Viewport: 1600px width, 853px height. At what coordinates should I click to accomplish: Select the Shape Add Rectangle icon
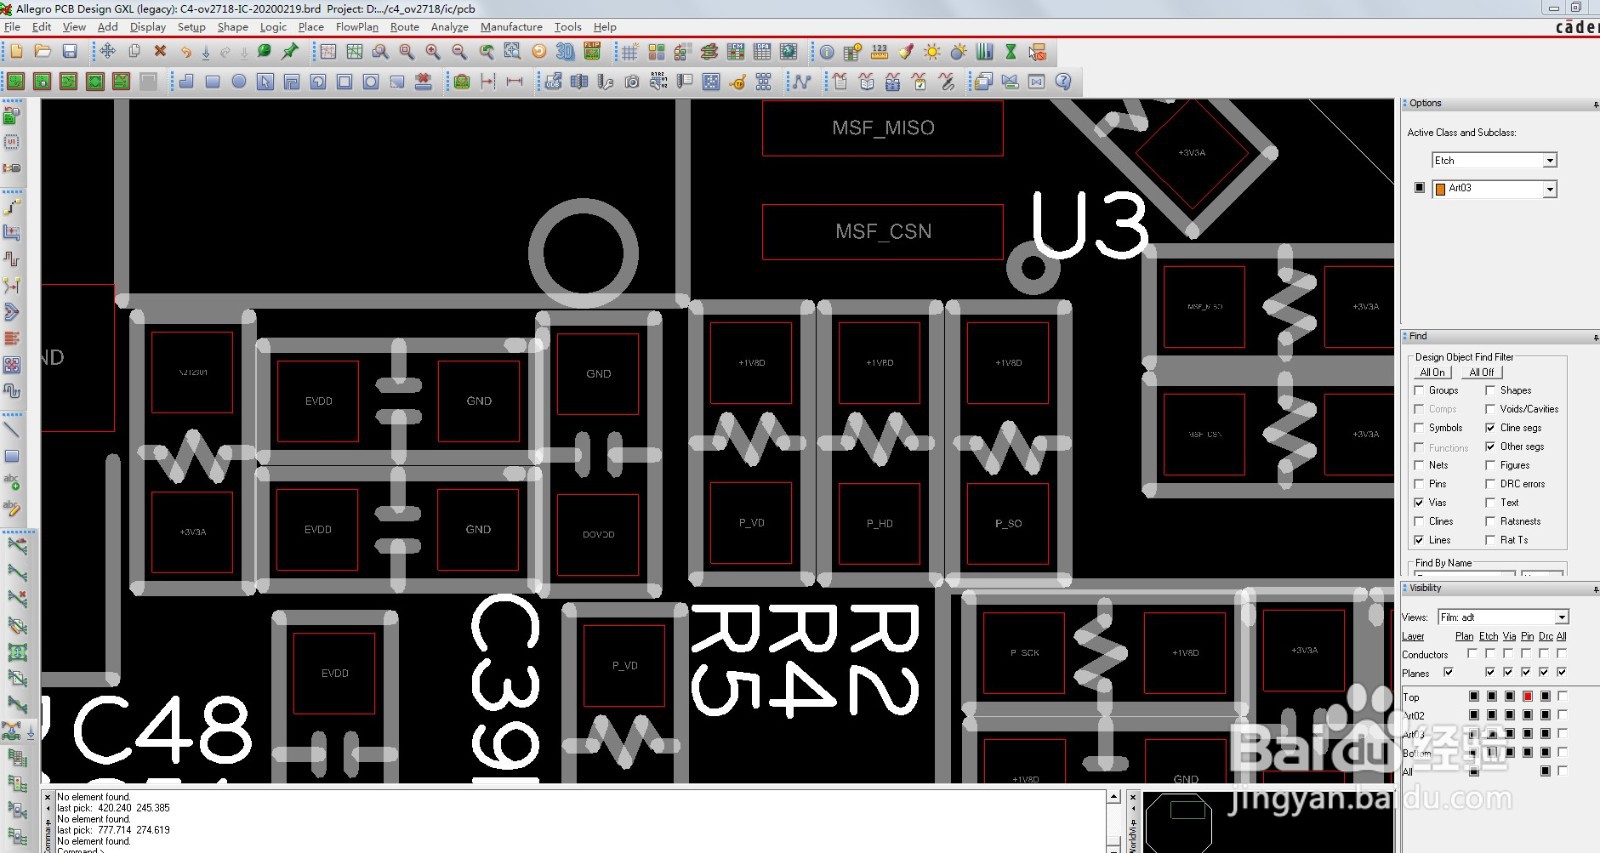coord(213,81)
